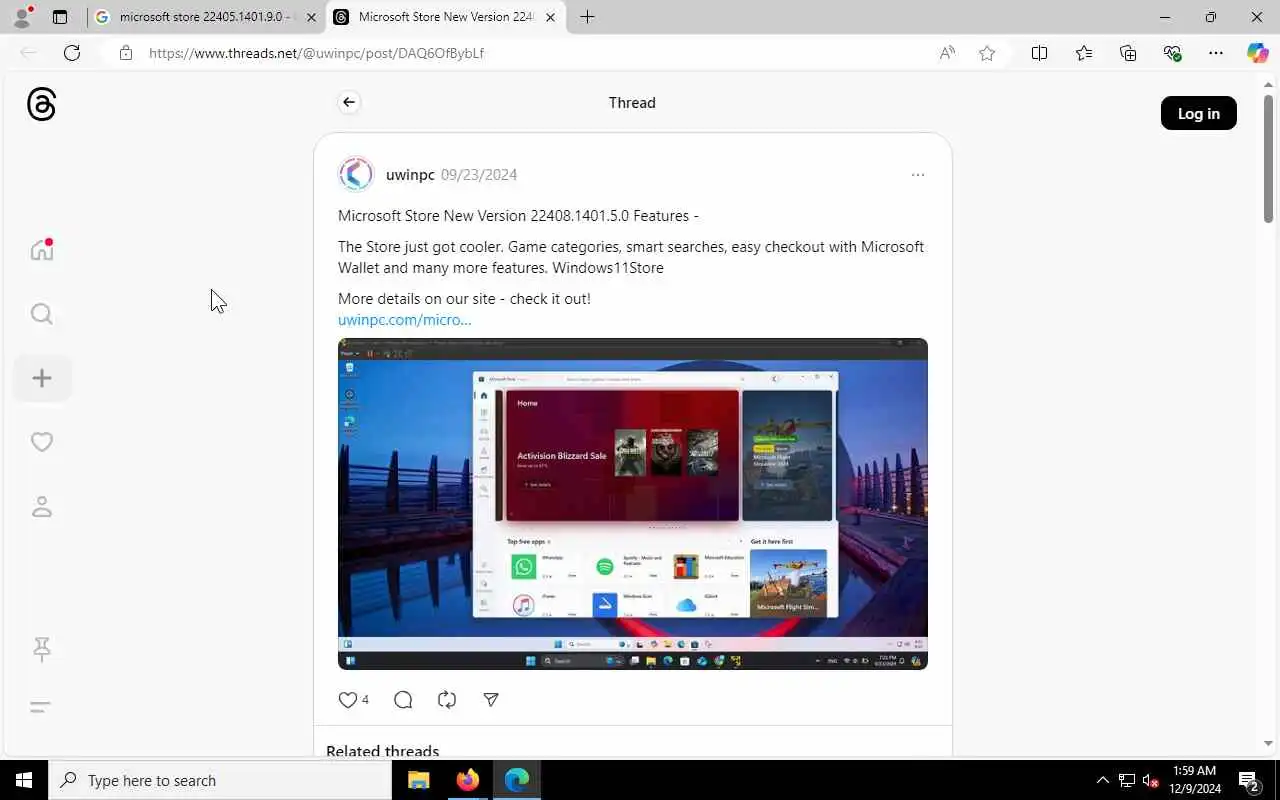Open Collections icon in Edge toolbar
Image resolution: width=1280 pixels, height=800 pixels.
1128,53
